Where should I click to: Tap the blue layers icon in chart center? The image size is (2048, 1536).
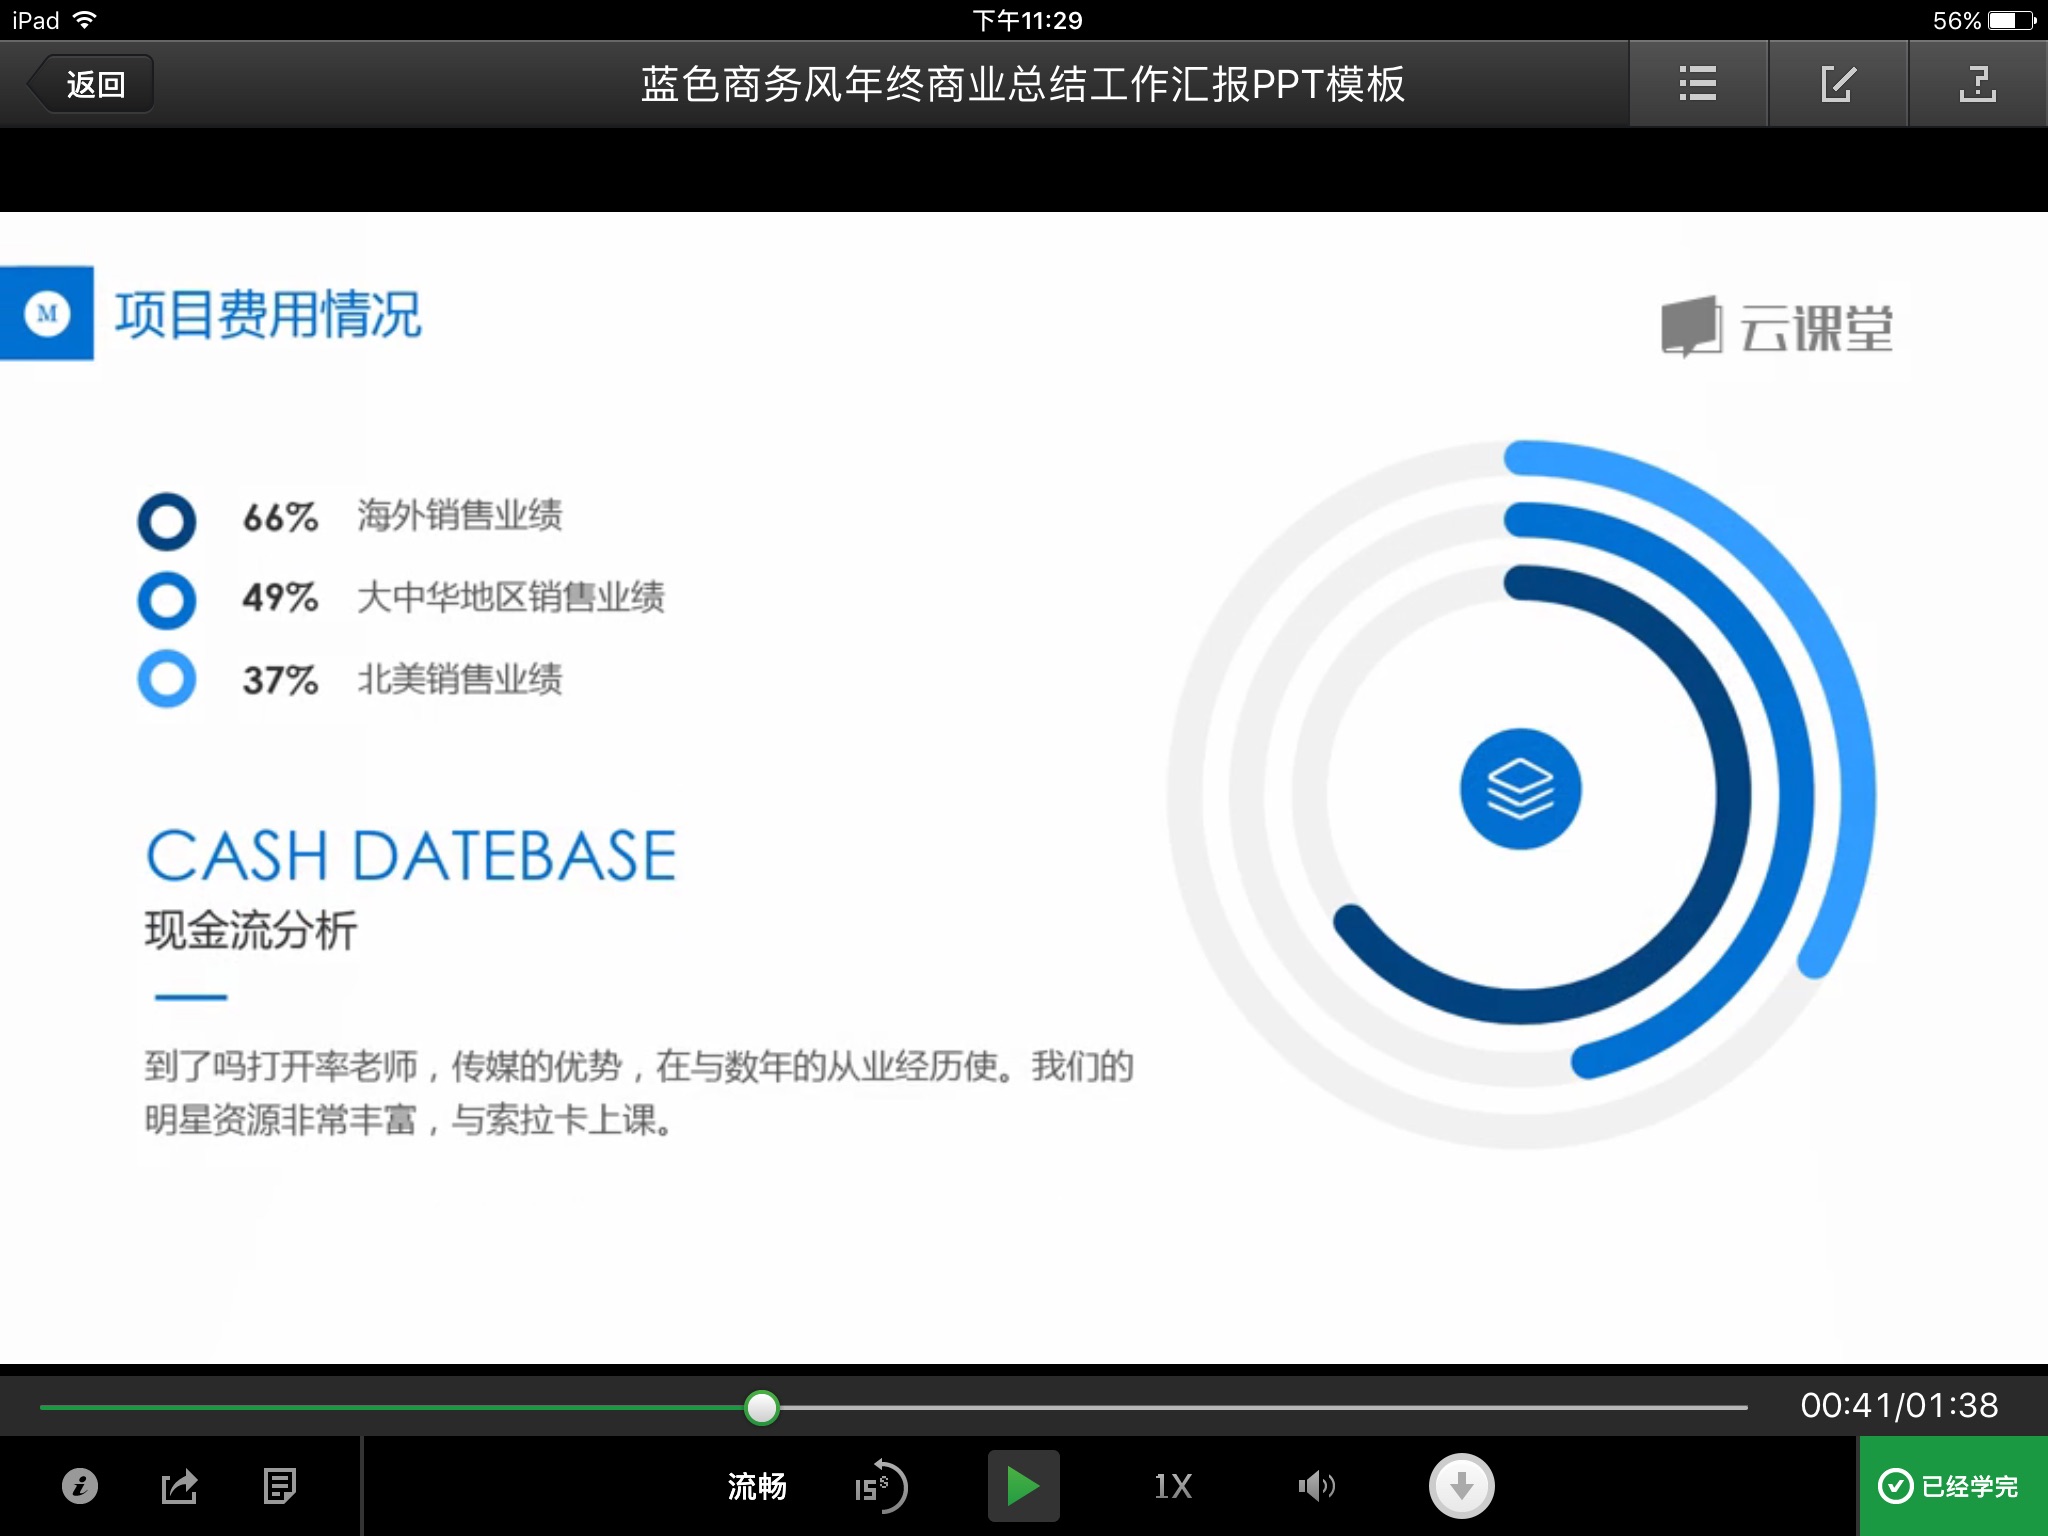coord(1521,789)
